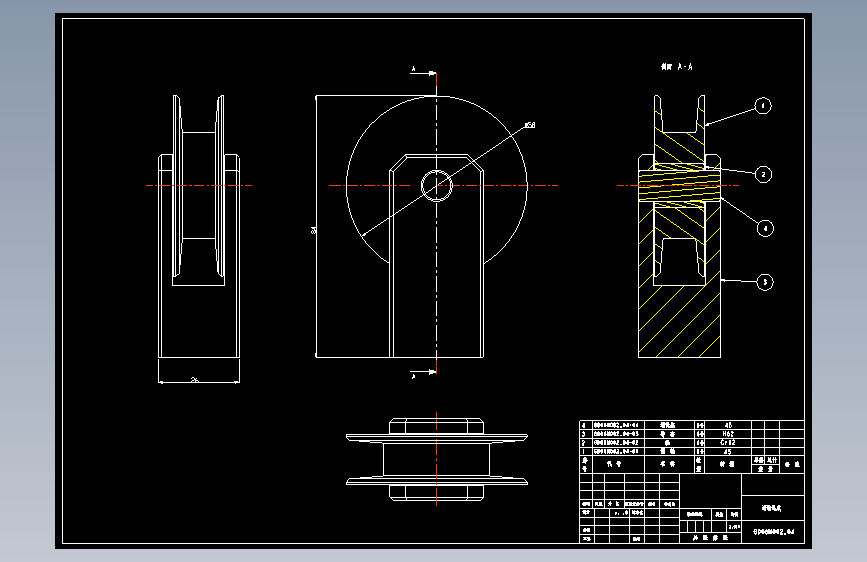
Task: Select material cell Cr12 in parts list
Action: [x=728, y=443]
